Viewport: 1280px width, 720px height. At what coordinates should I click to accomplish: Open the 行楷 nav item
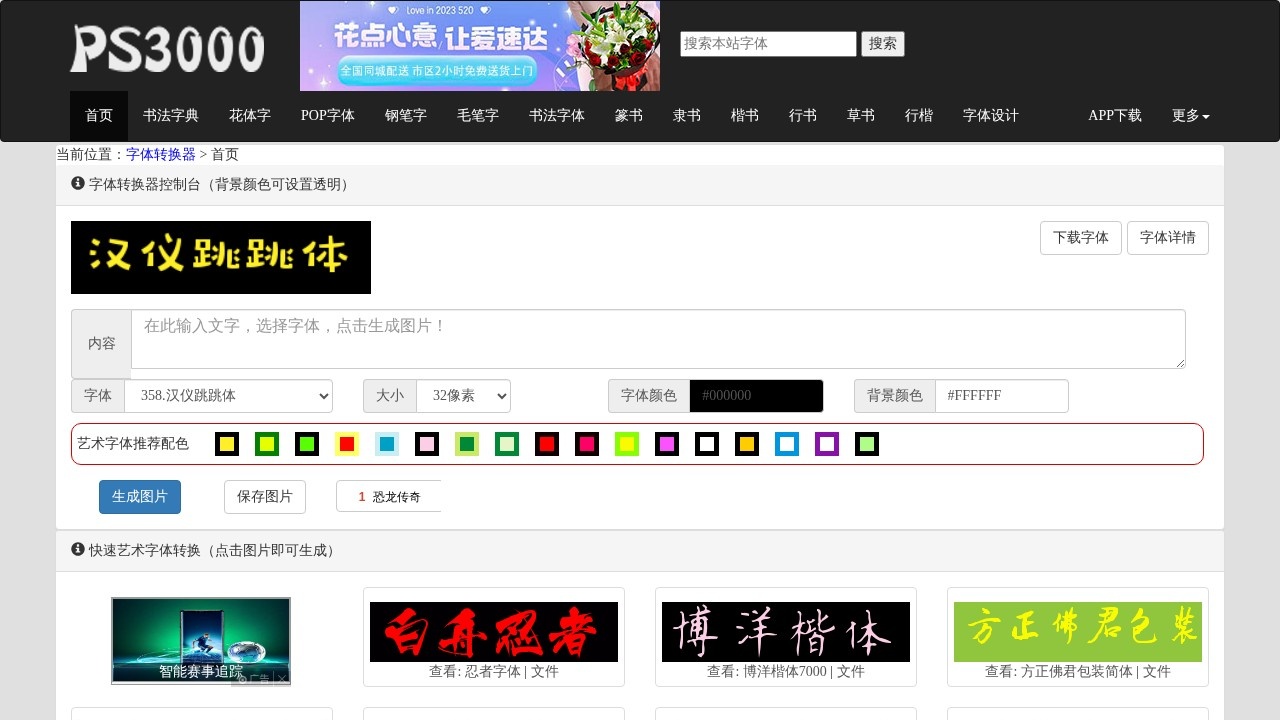coord(919,116)
